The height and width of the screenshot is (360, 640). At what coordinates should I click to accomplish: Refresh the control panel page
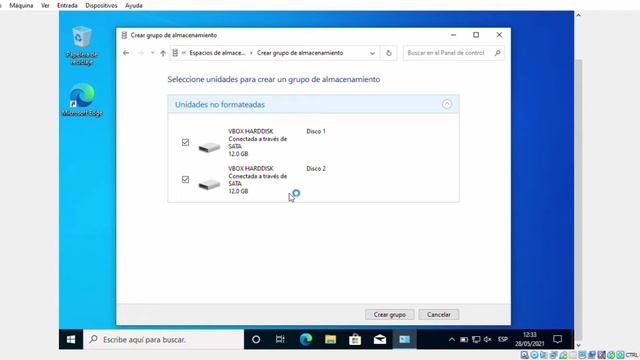[x=389, y=53]
